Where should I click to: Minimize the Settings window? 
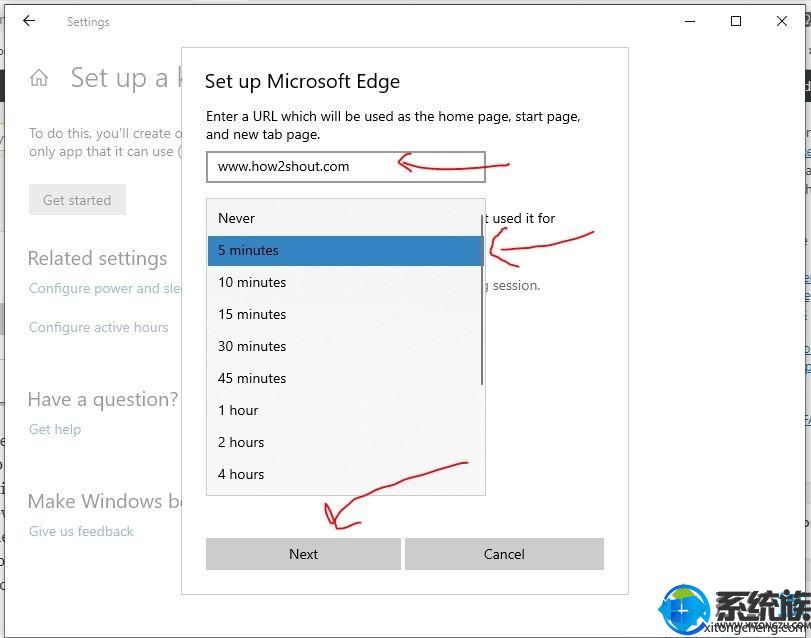689,21
